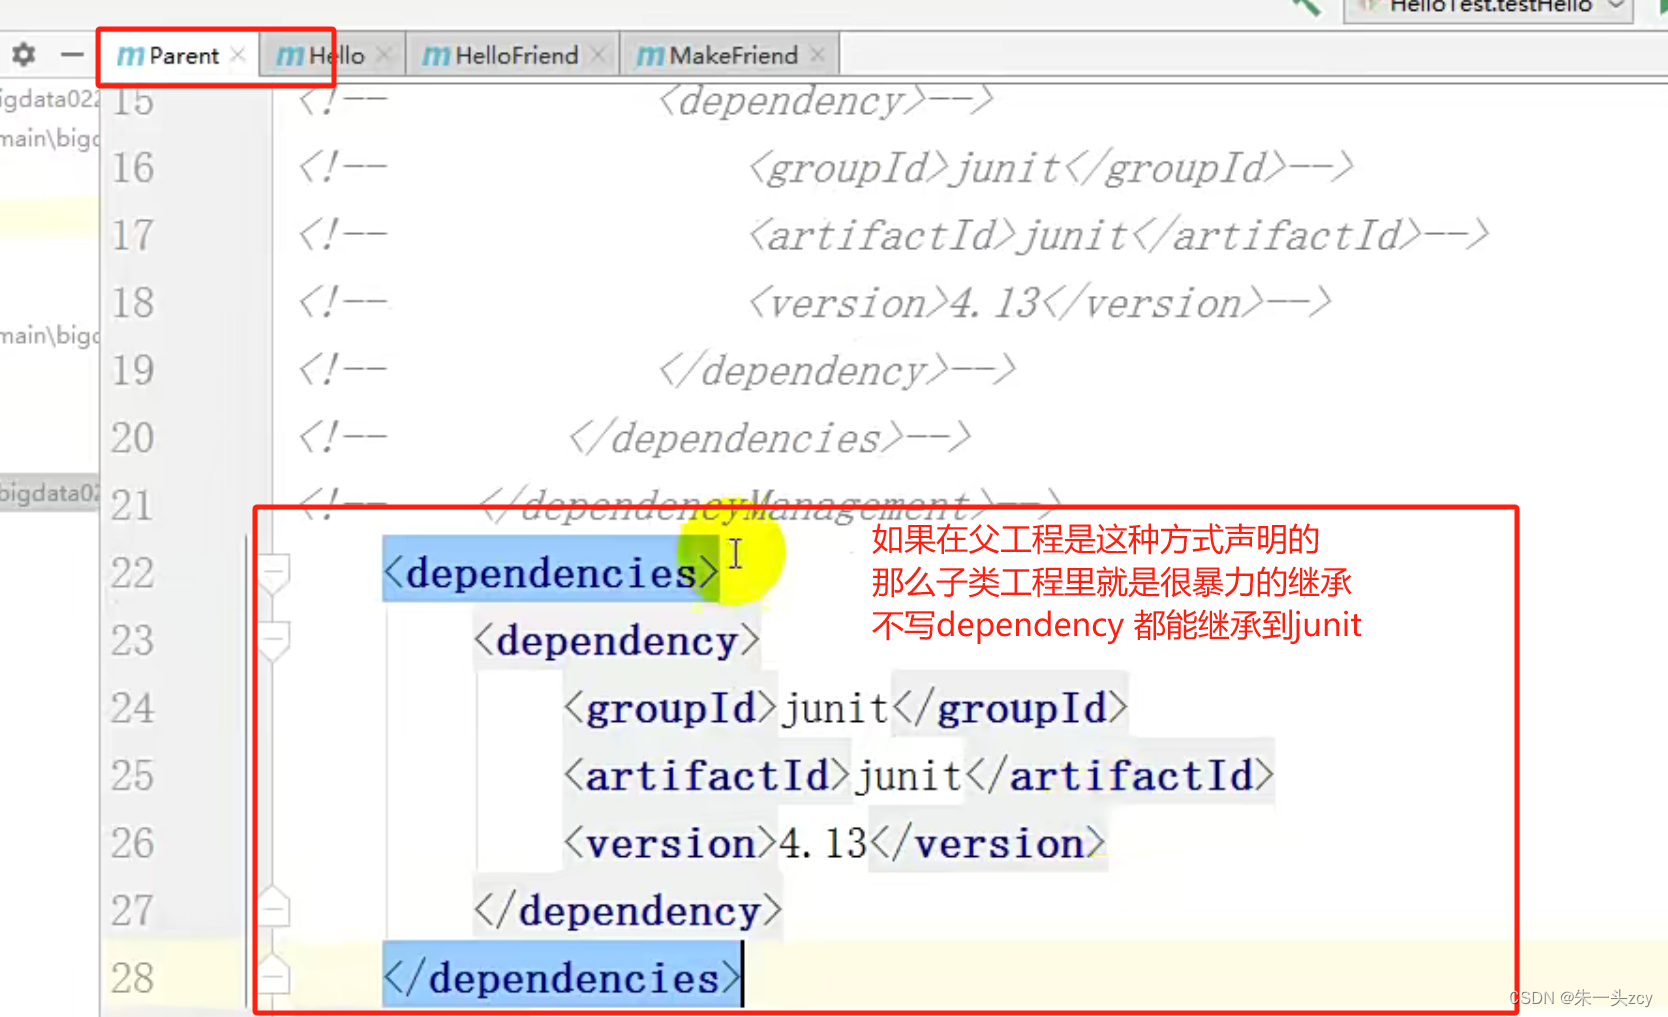Click line number 24 in the gutter

(133, 708)
